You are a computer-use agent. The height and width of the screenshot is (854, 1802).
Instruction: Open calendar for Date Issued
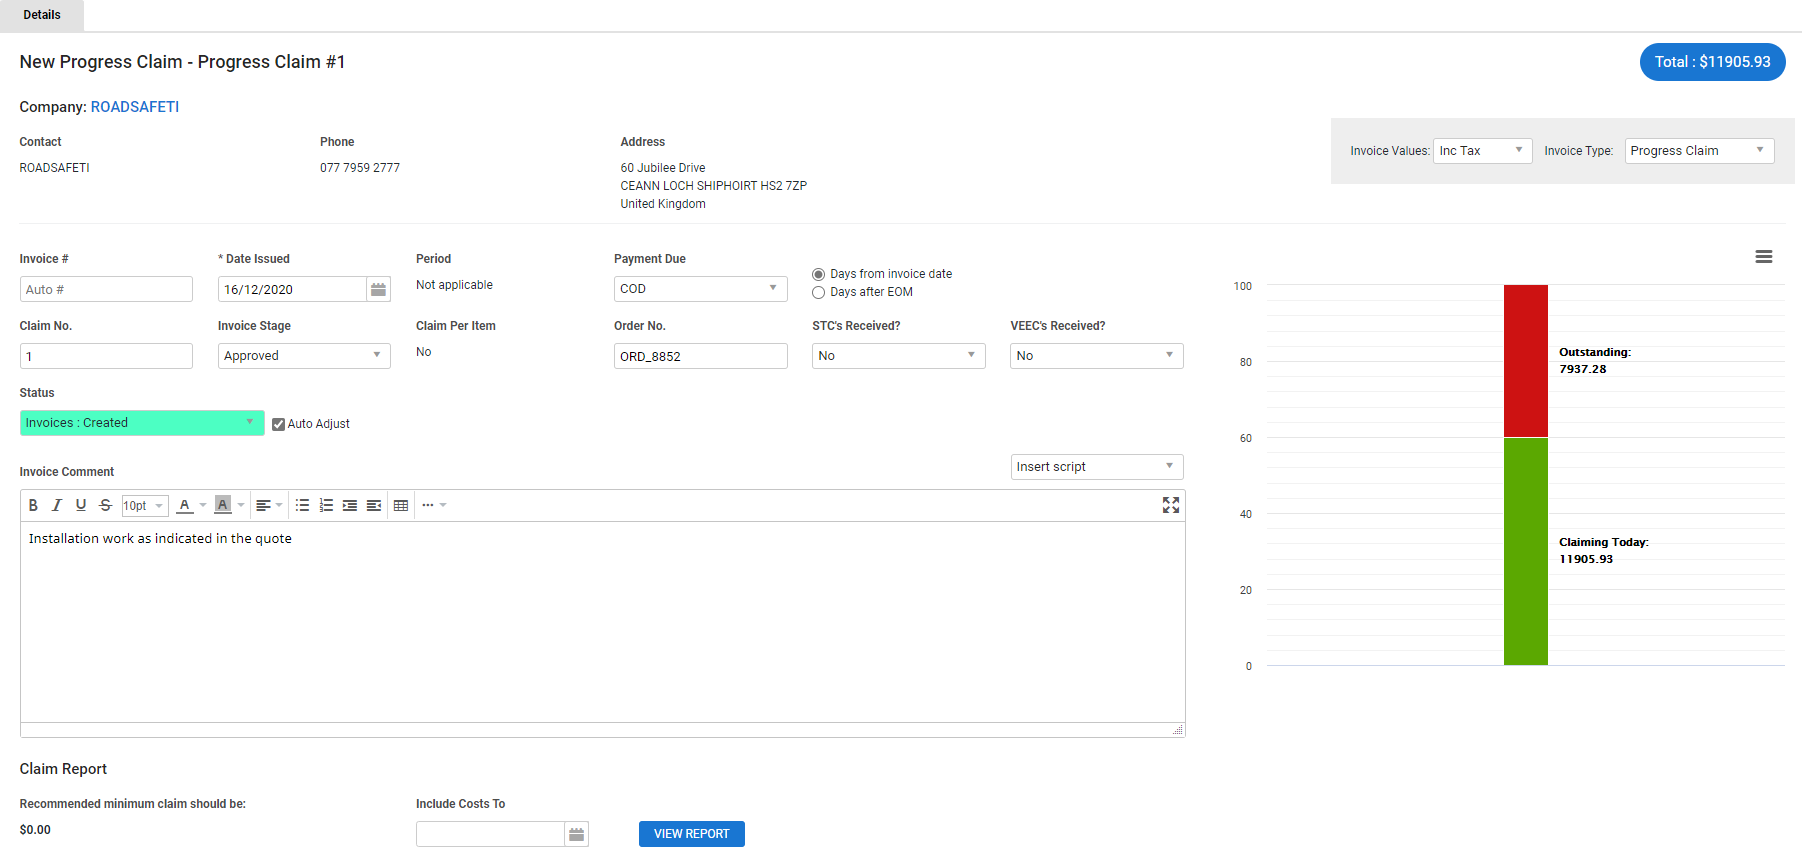point(379,289)
